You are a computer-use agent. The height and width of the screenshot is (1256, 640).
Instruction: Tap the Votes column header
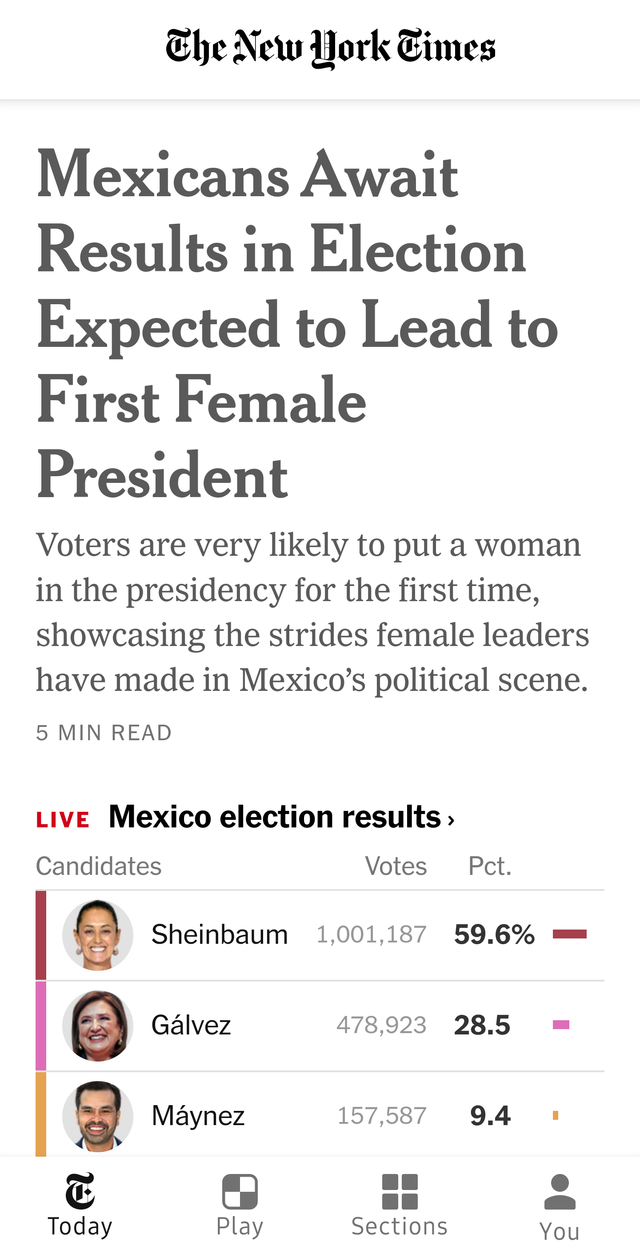click(395, 866)
